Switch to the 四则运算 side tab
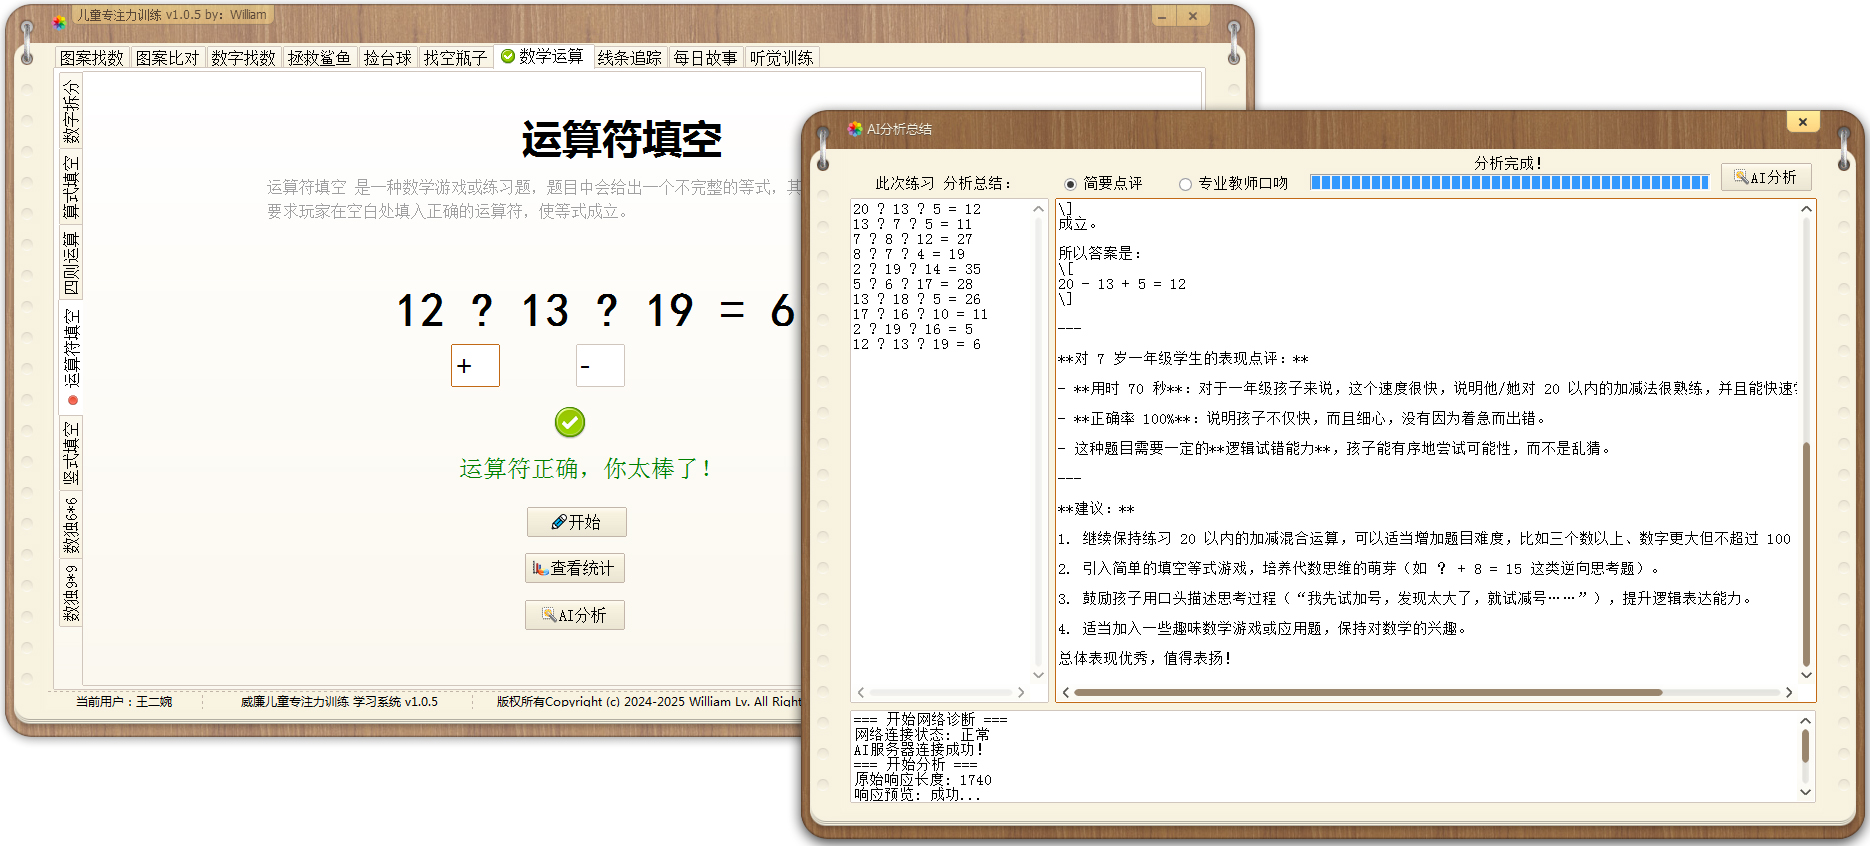The image size is (1870, 846). click(x=71, y=263)
